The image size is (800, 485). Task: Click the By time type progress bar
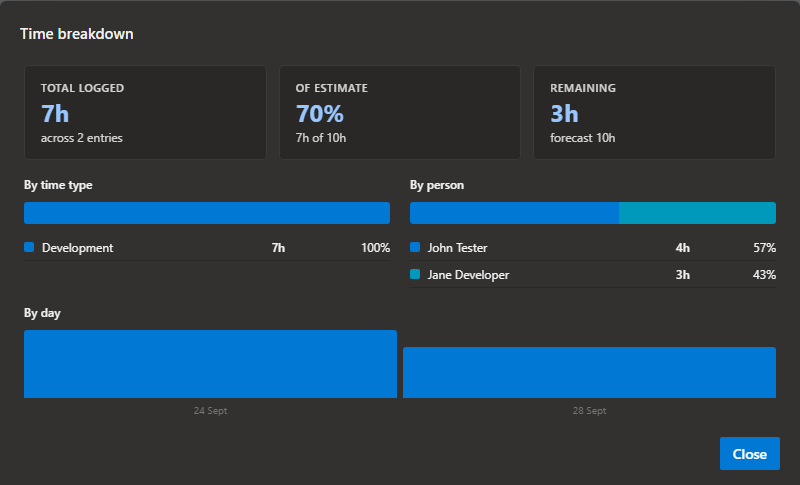coord(207,213)
